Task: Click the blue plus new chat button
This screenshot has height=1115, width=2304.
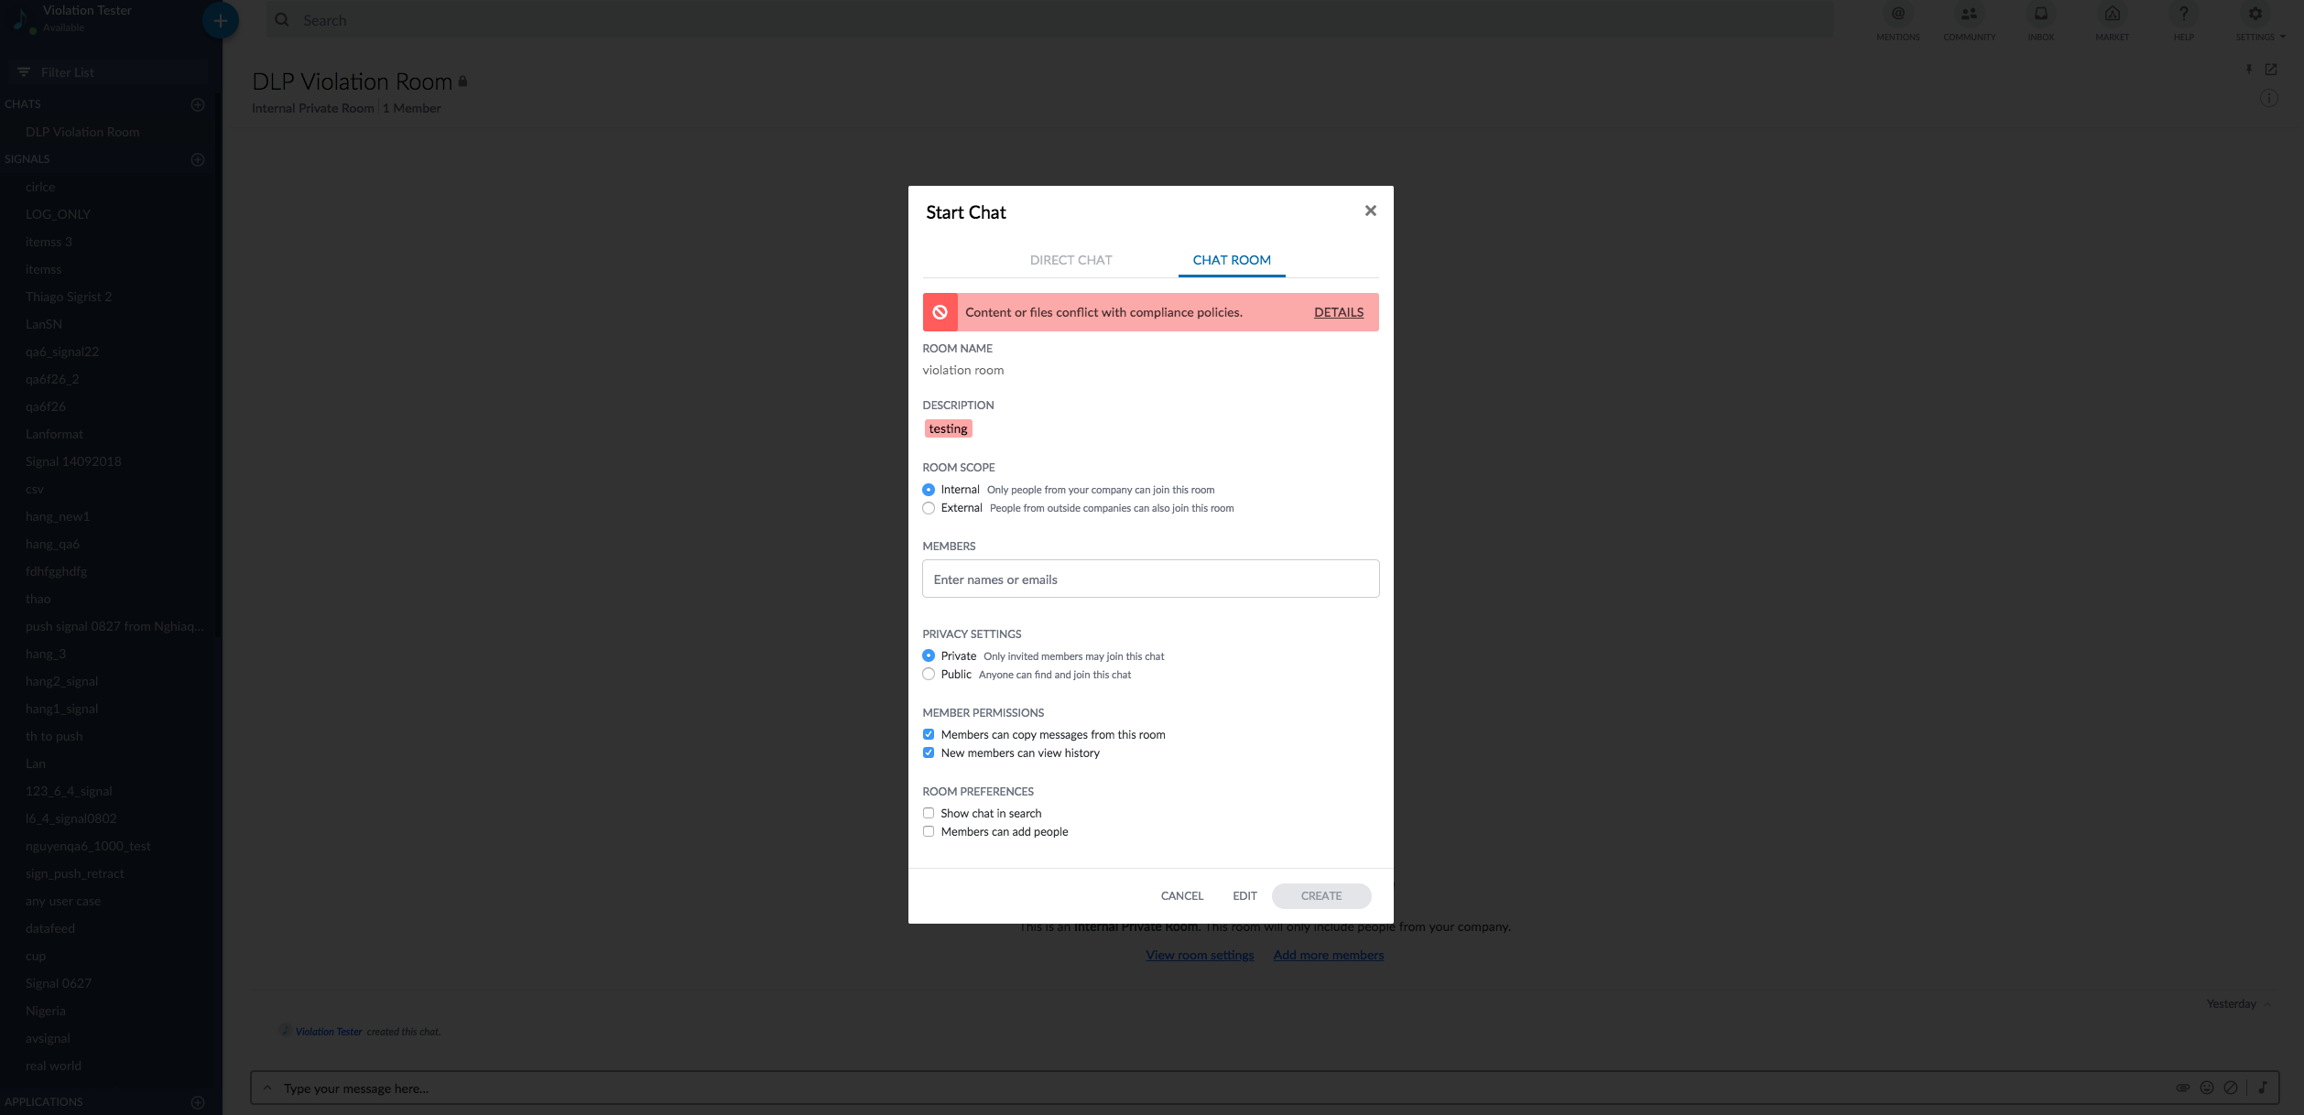Action: point(220,20)
